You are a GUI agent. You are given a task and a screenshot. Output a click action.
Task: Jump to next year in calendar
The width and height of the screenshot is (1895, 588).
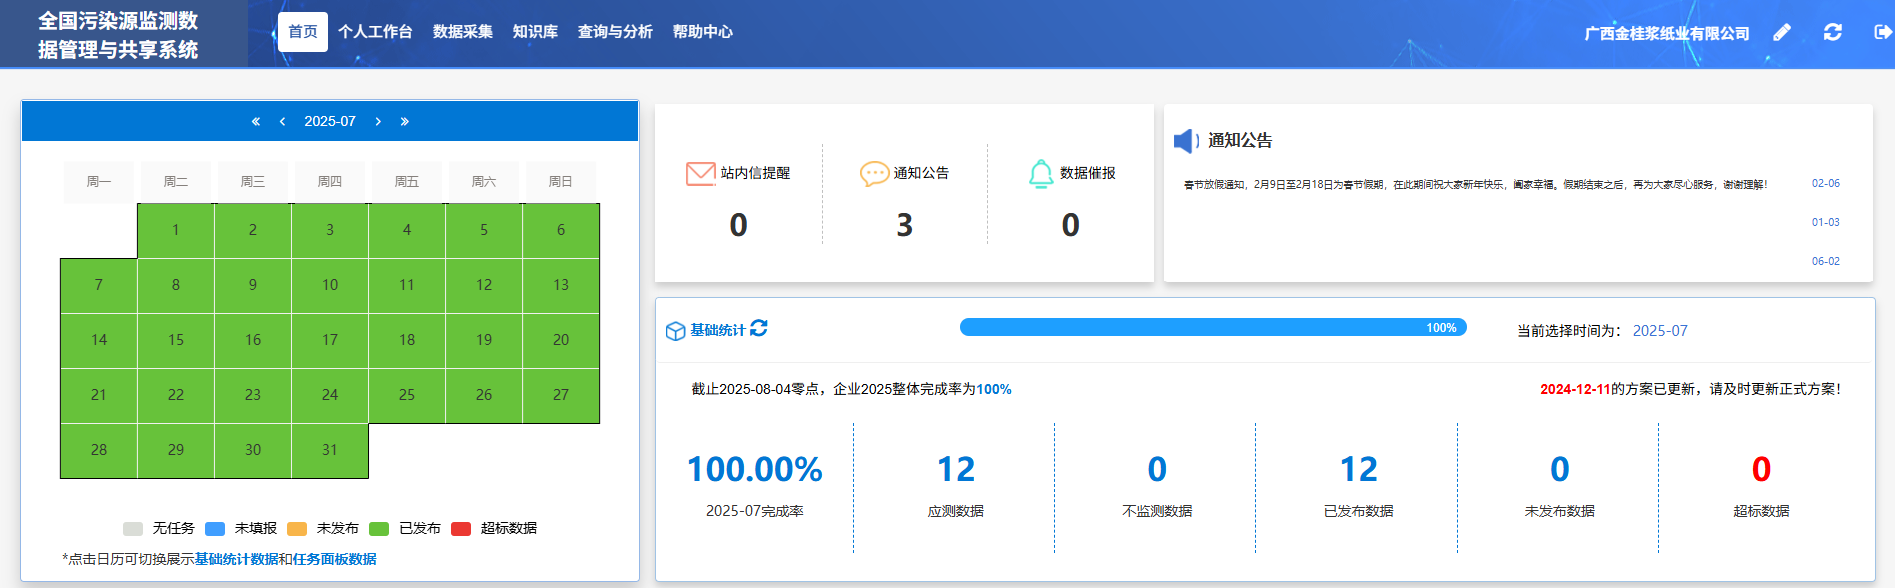tap(404, 121)
